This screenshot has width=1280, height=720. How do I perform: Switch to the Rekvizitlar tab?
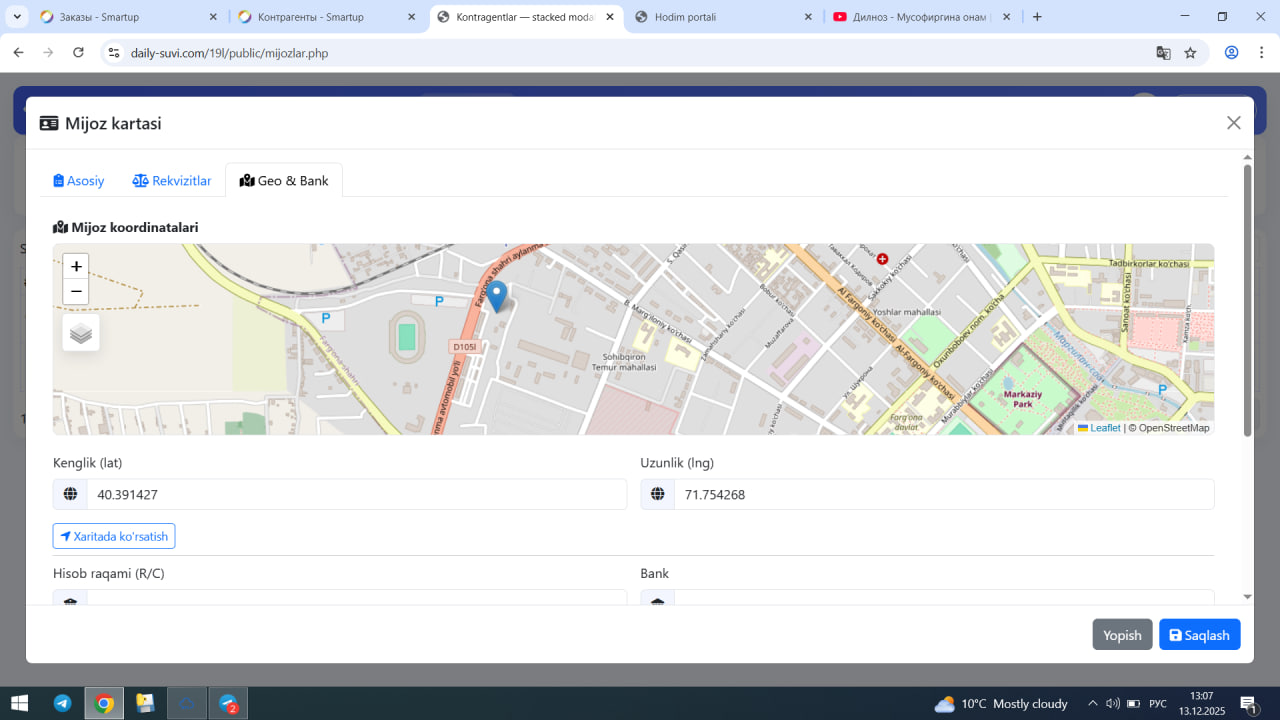(x=172, y=181)
